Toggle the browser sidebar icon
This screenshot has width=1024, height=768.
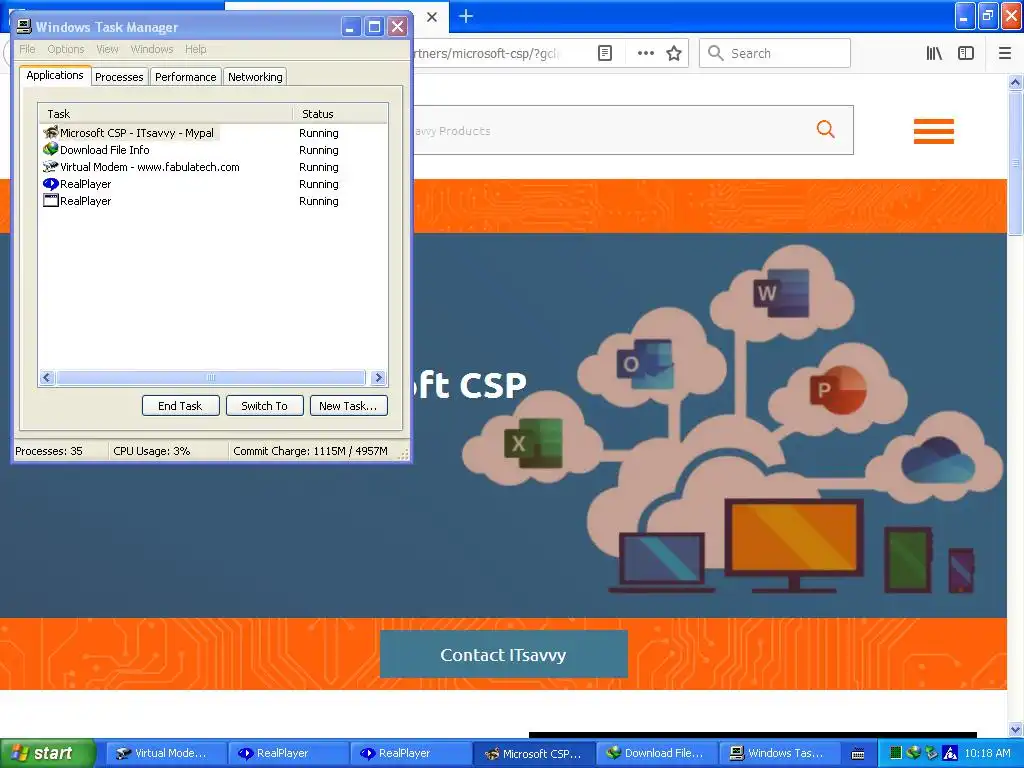pos(966,53)
